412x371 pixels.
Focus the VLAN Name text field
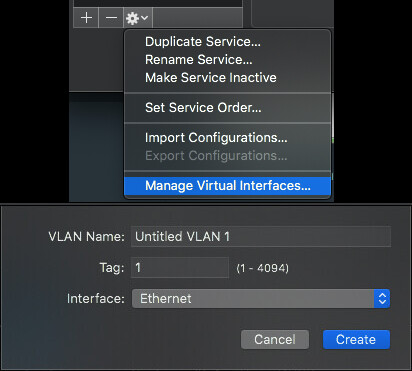[x=261, y=236]
